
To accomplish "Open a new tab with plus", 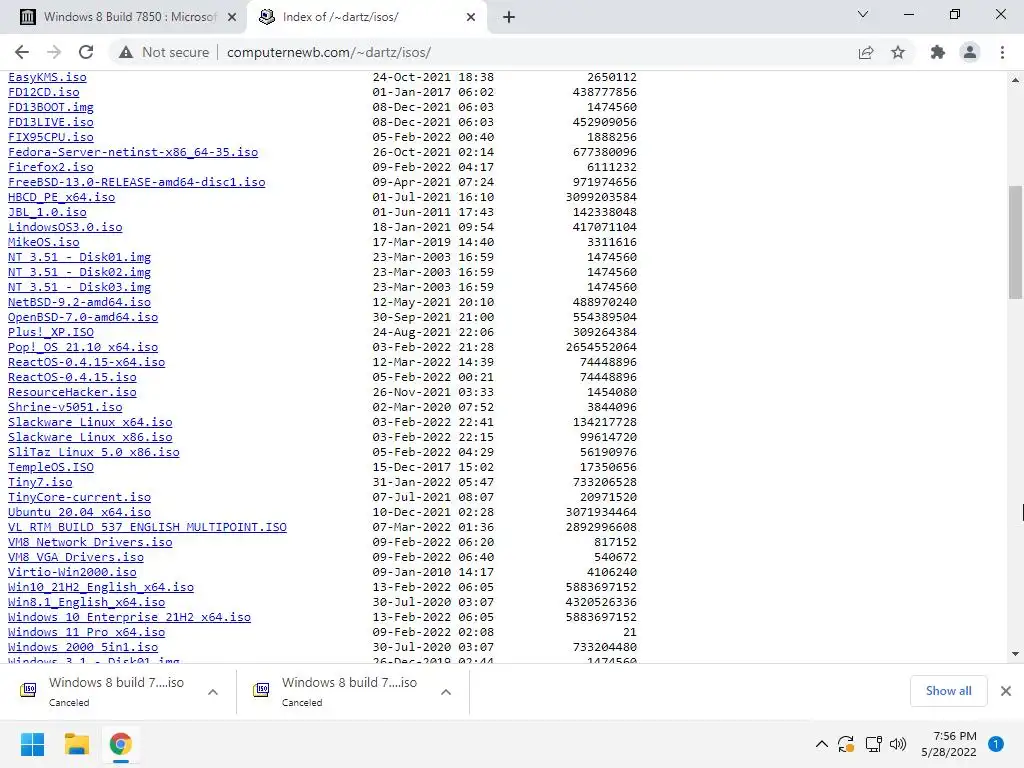I will pyautogui.click(x=509, y=17).
